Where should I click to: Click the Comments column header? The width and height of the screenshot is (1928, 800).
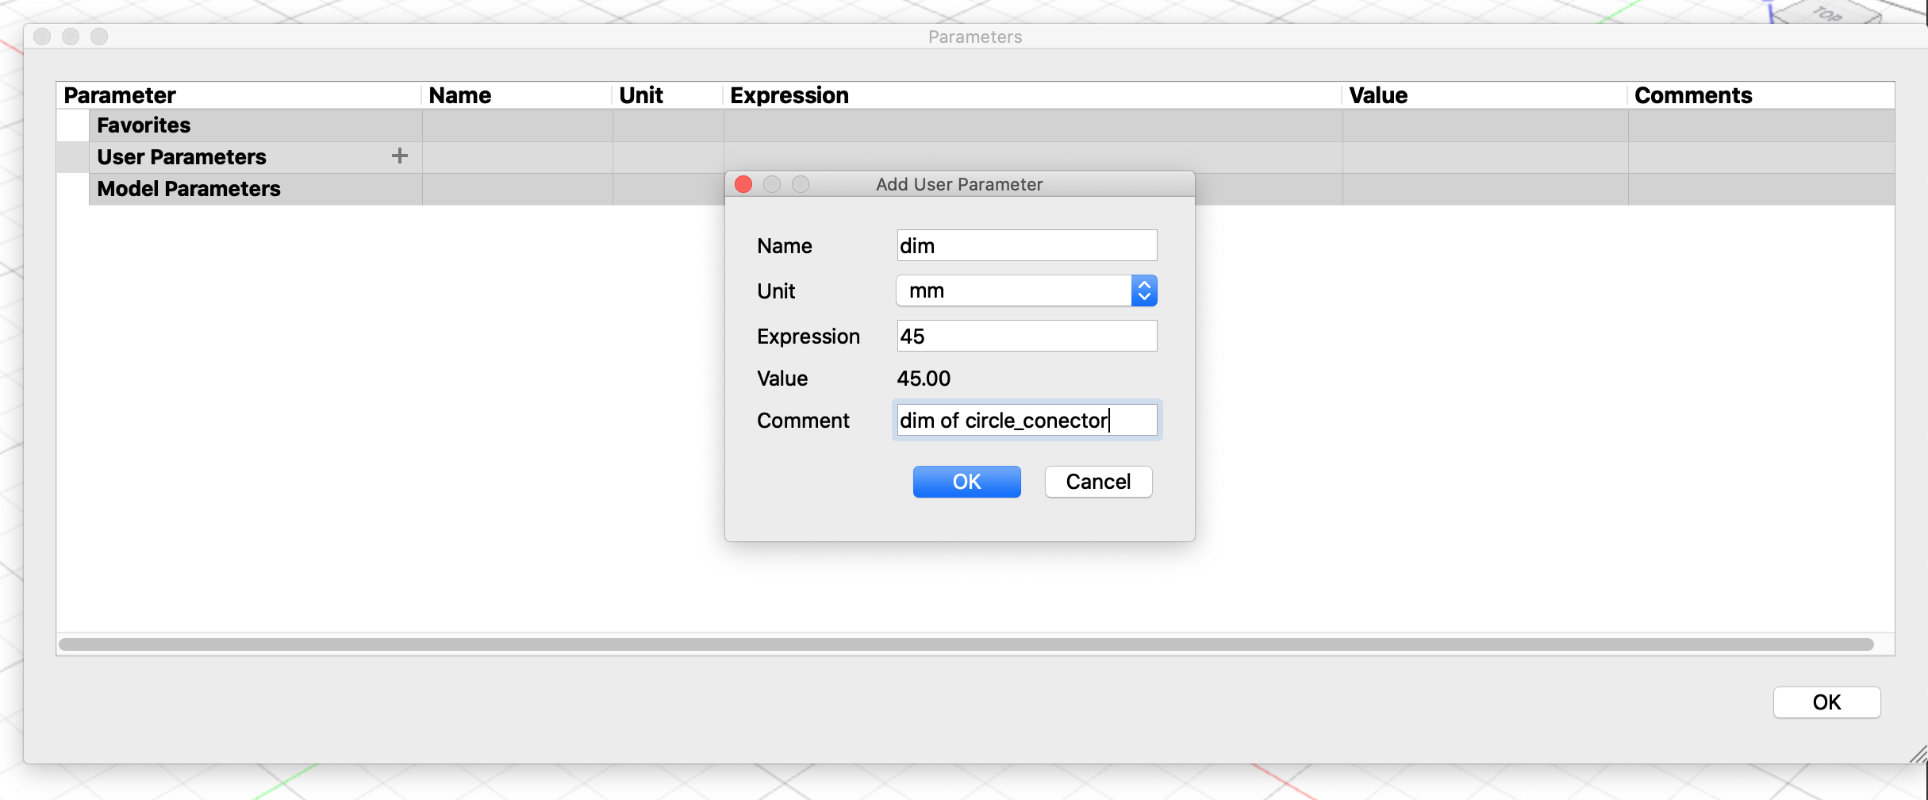point(1762,95)
